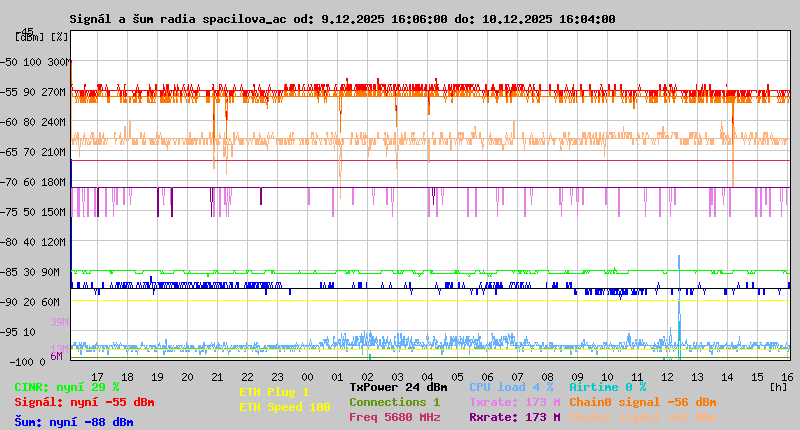Select the Connections 1 legend entry
Screen dimensions: 800x430
(394, 402)
